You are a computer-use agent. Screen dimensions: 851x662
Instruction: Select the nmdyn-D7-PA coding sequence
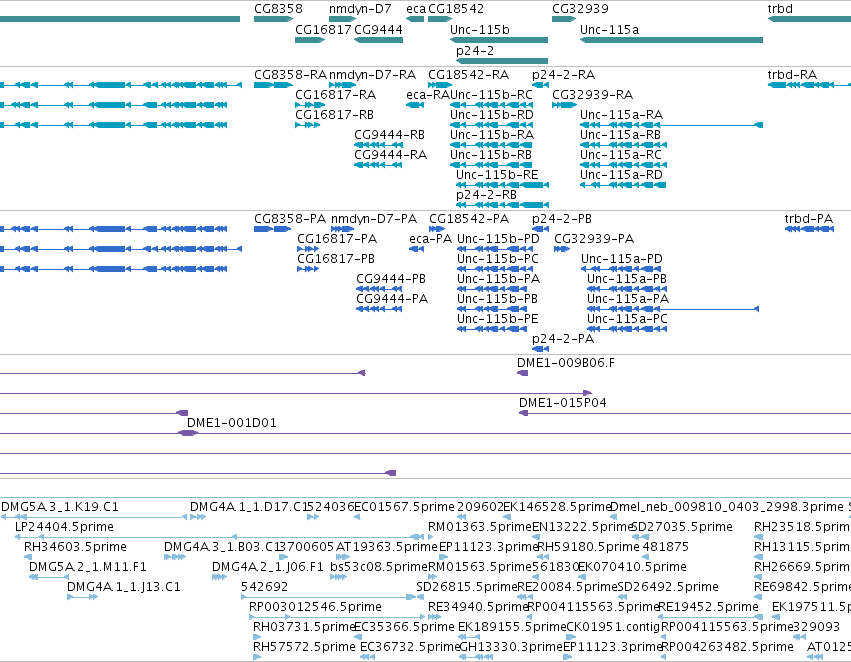(x=342, y=229)
